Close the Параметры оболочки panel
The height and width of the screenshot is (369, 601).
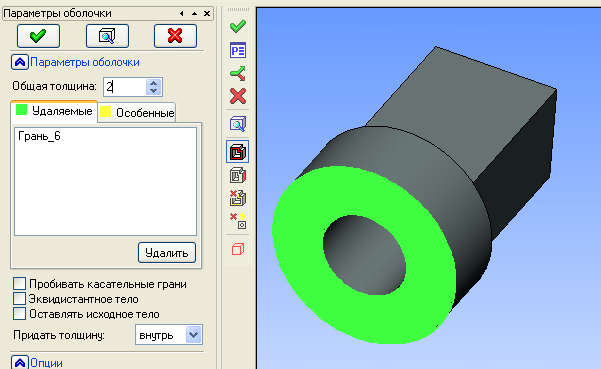tap(207, 13)
